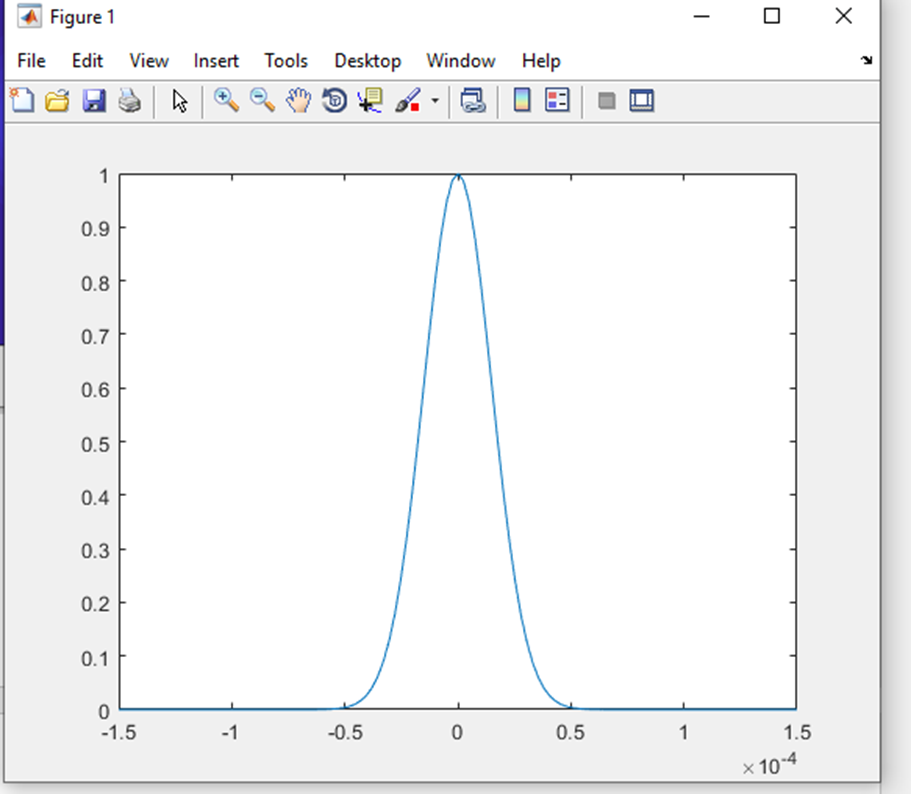Insert a legend on the plot

tap(557, 100)
